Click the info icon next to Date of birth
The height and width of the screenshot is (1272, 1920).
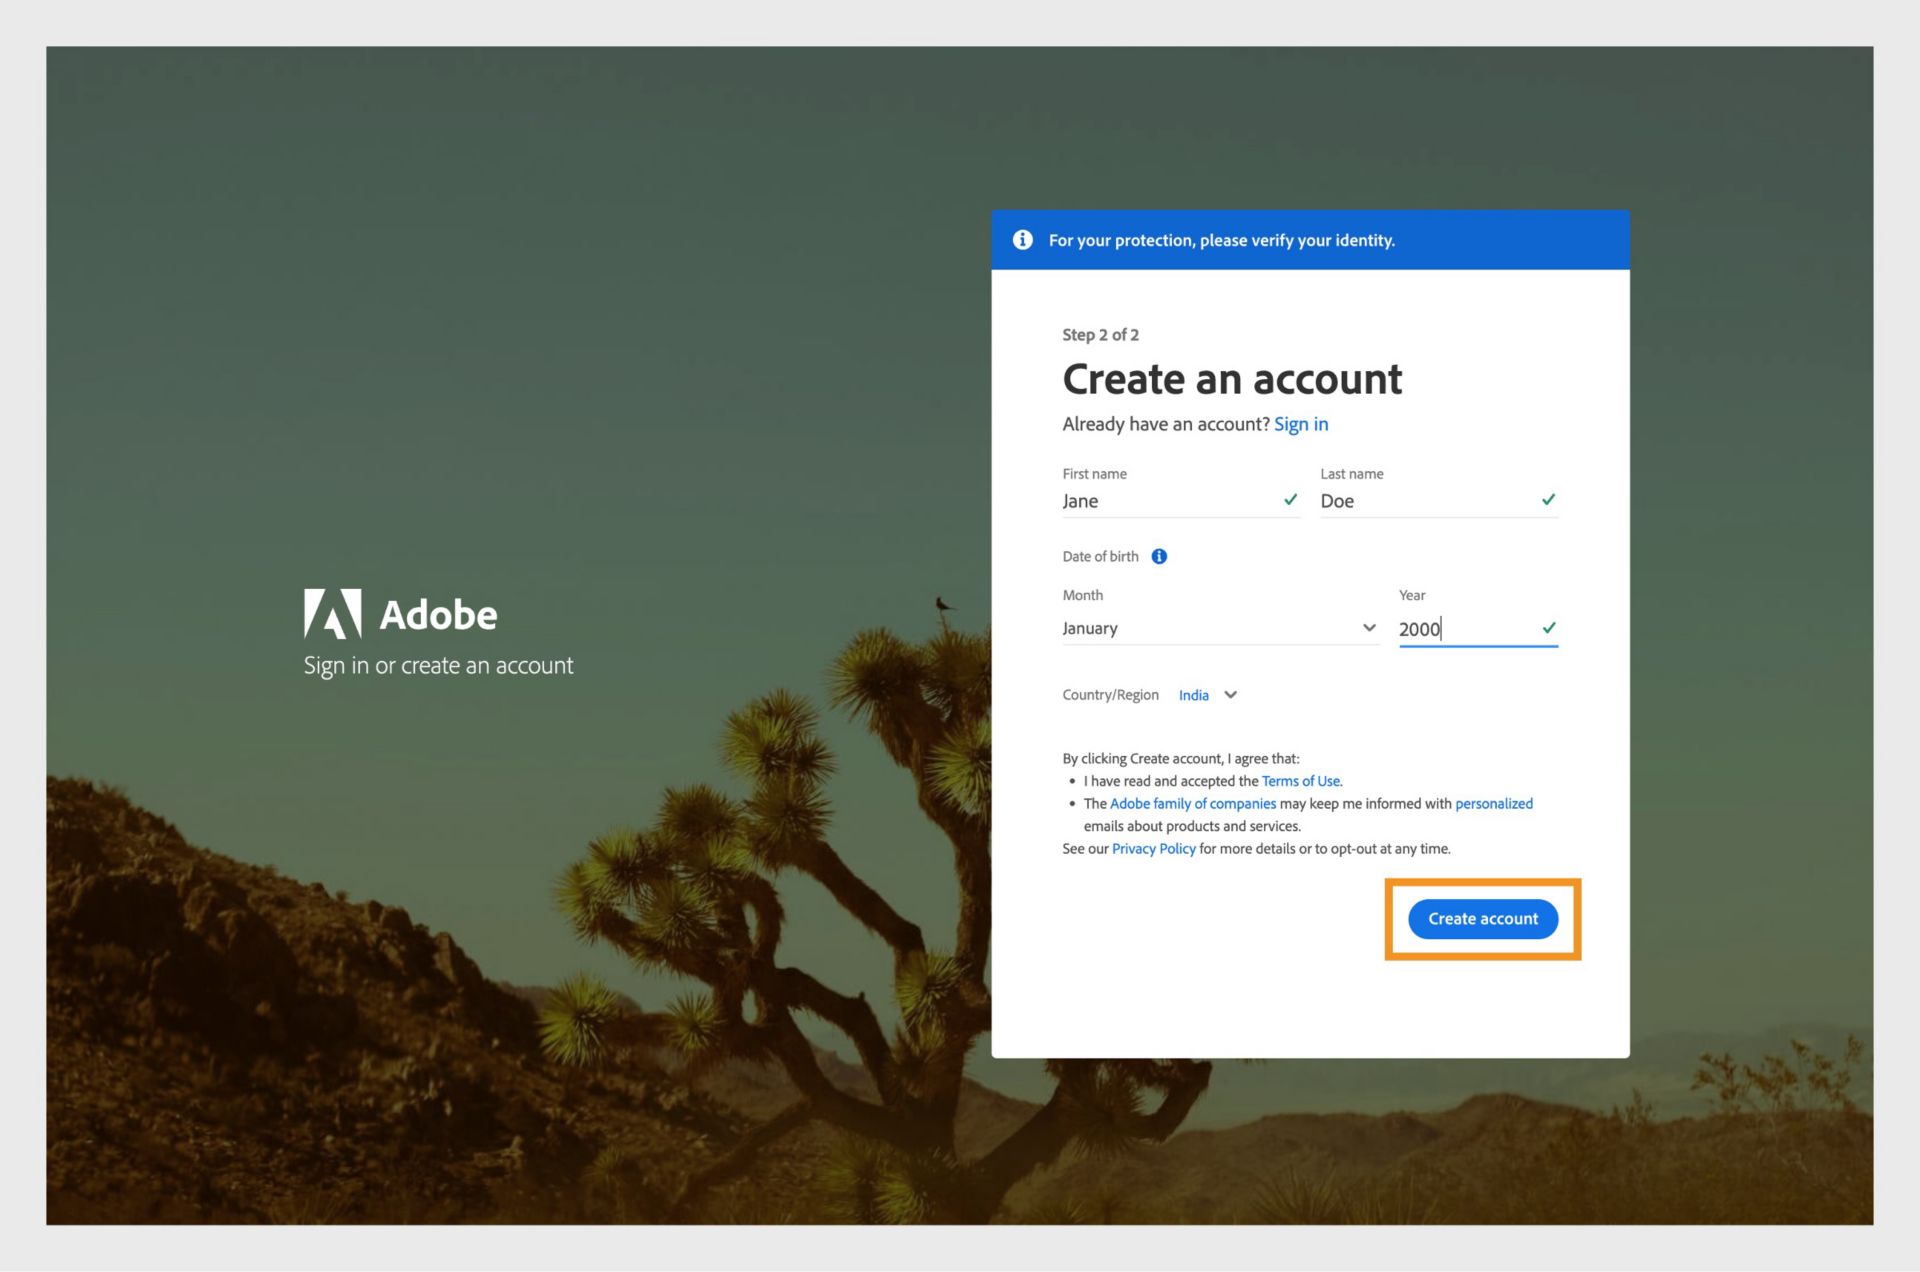point(1164,556)
